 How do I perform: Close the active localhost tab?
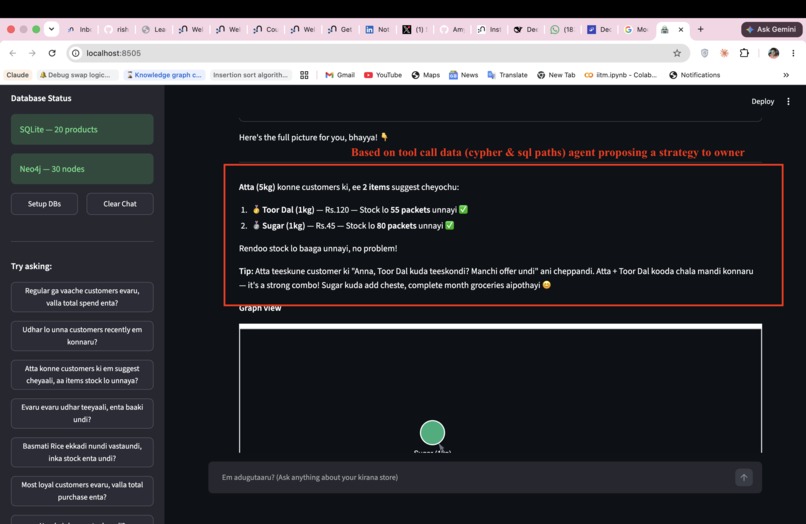(x=681, y=29)
